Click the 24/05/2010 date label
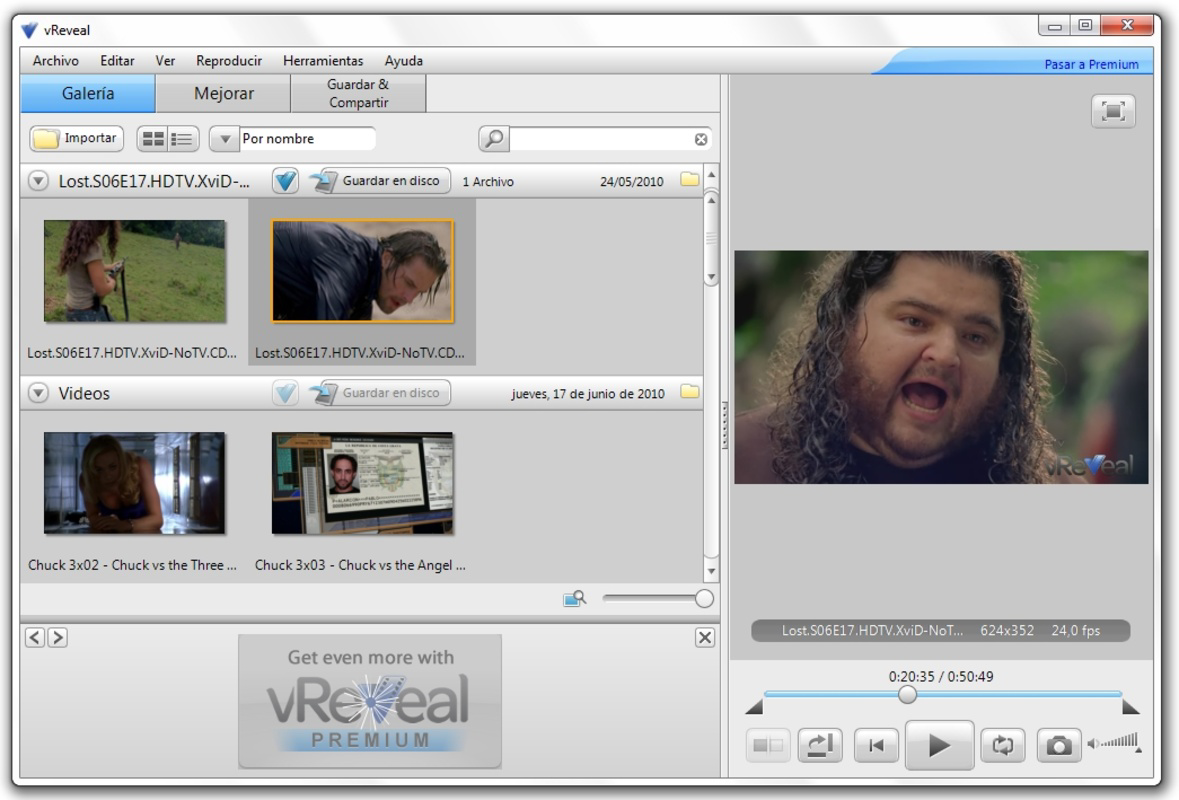Image resolution: width=1179 pixels, height=800 pixels. [x=632, y=182]
